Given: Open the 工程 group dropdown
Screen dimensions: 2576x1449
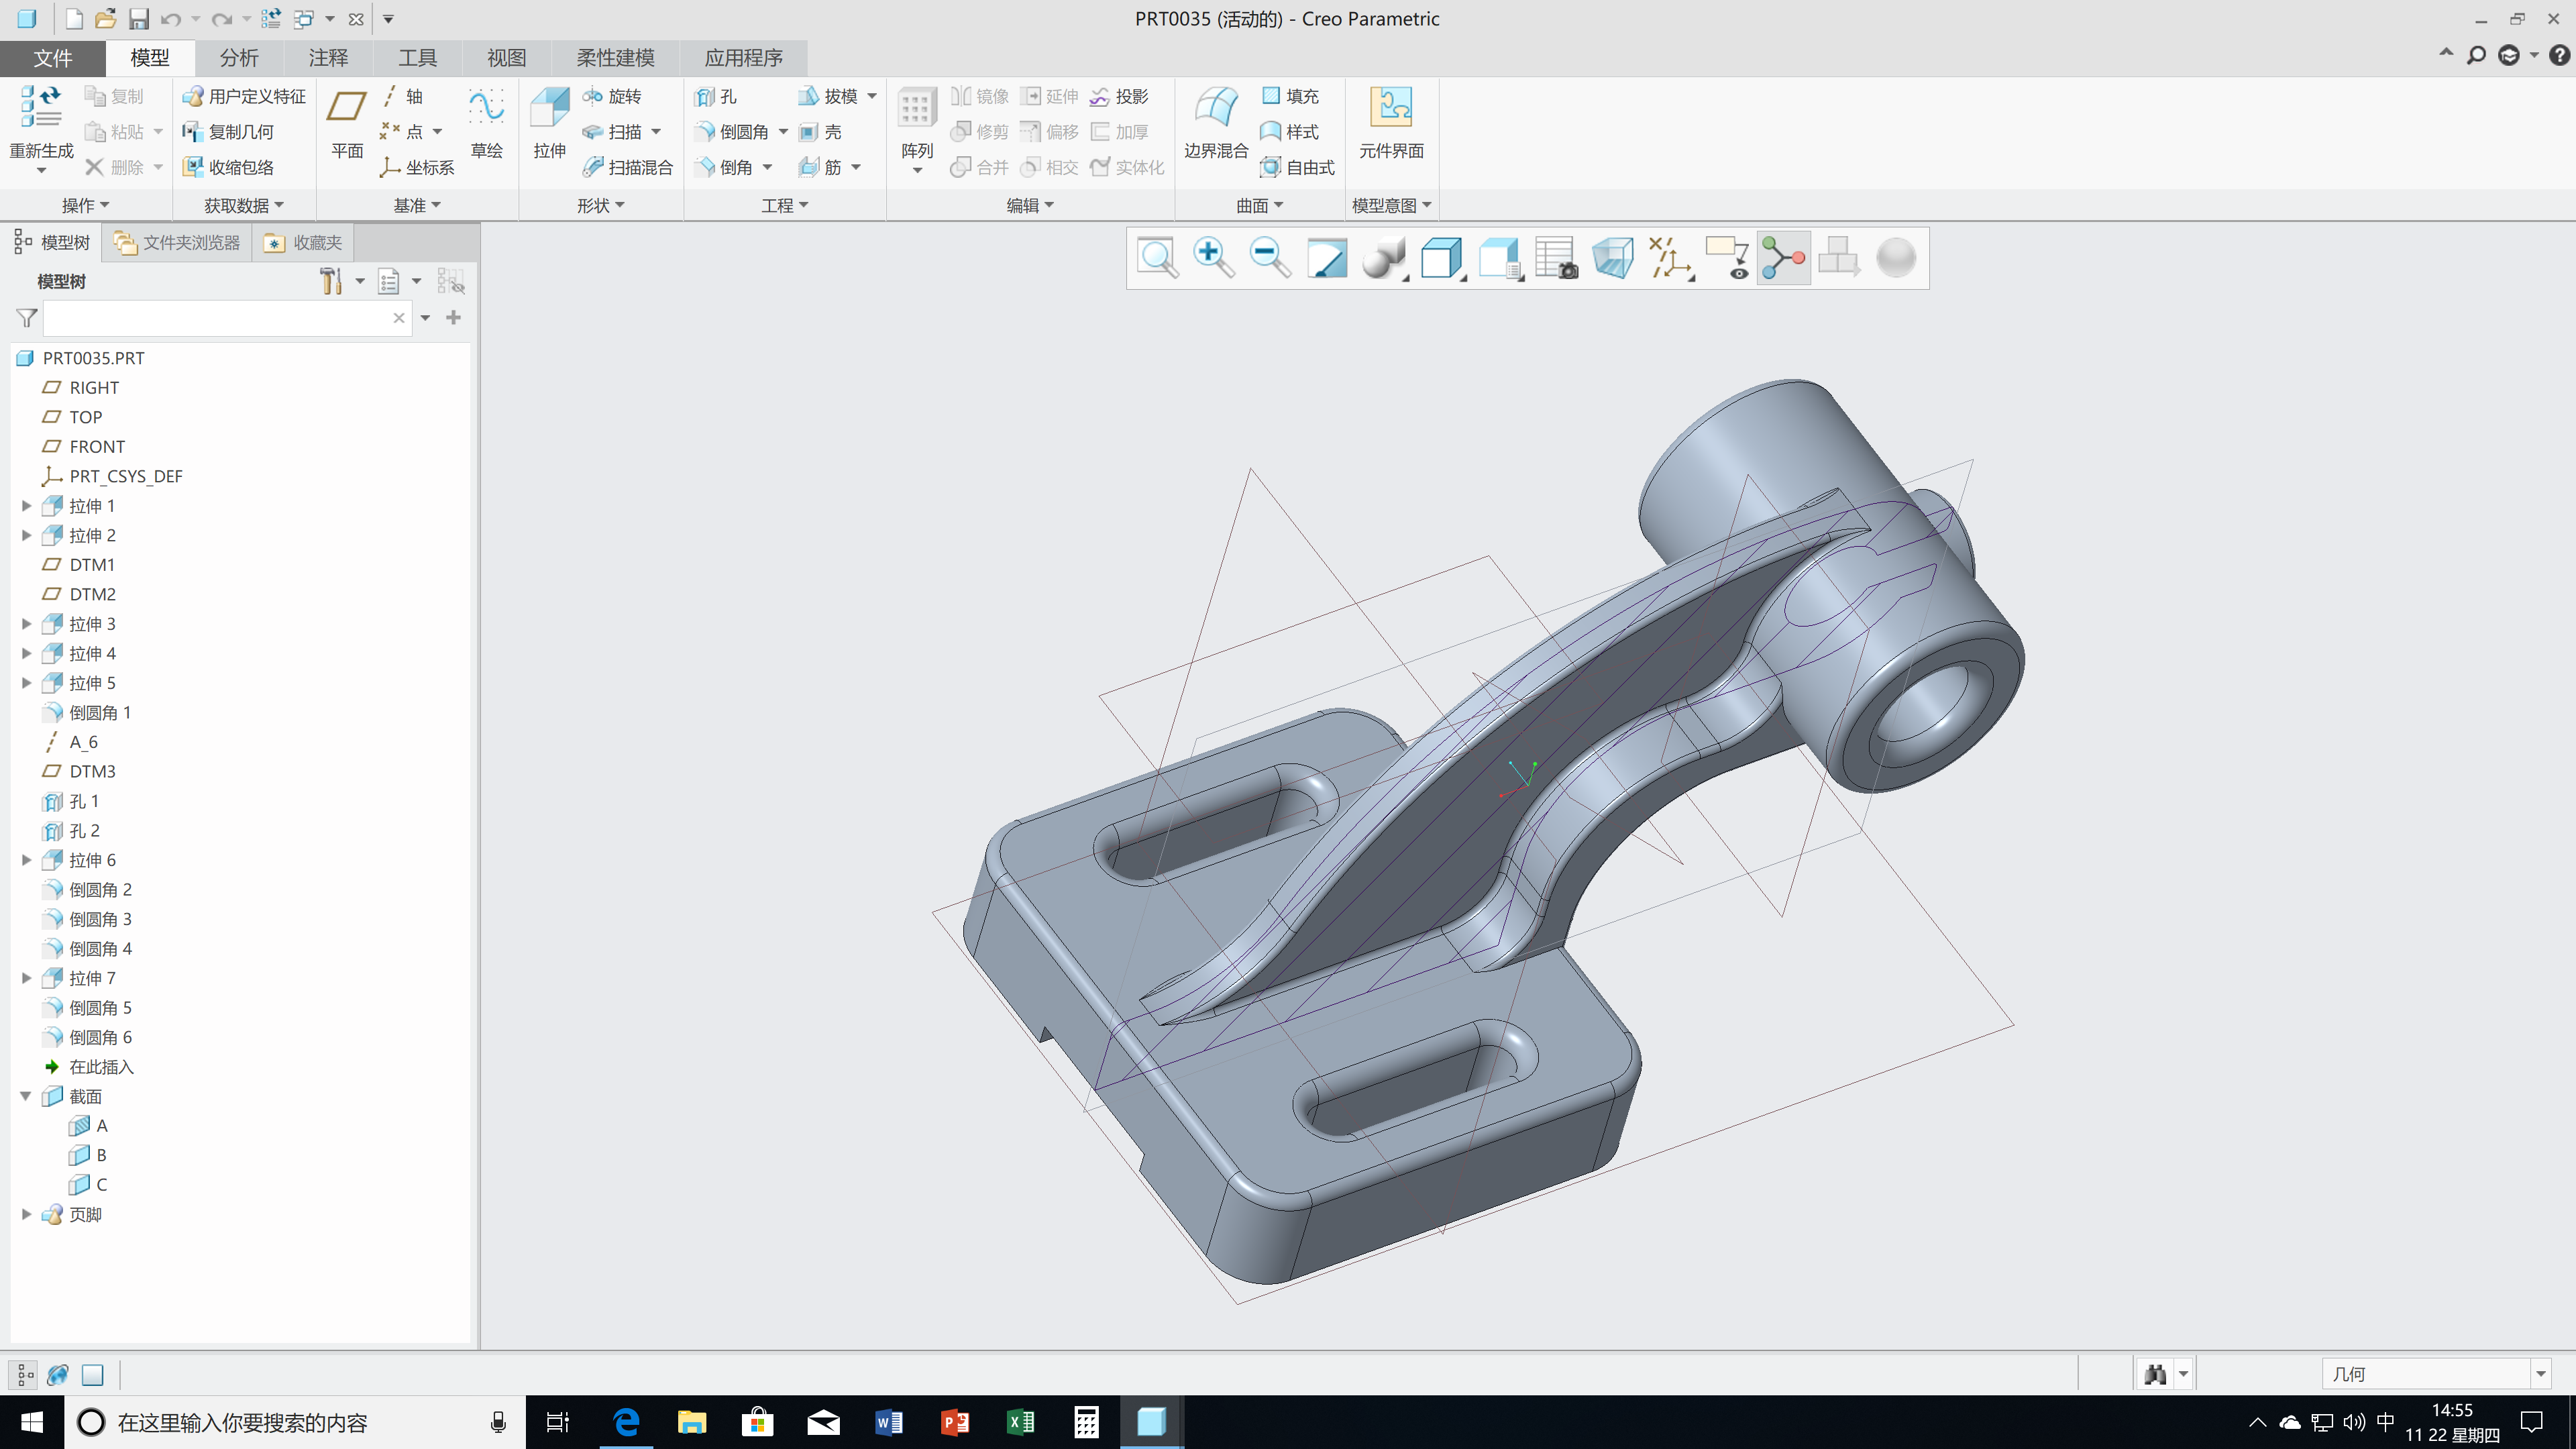Looking at the screenshot, I should pos(785,205).
